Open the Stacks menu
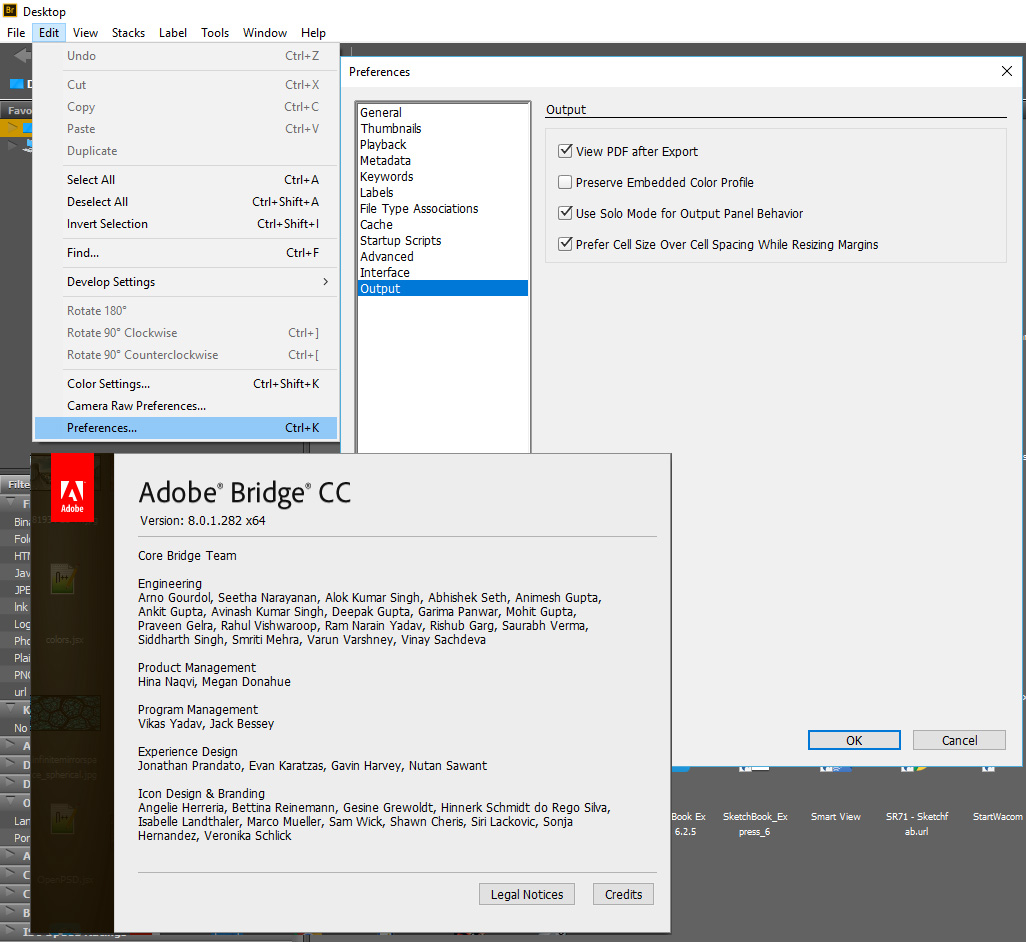This screenshot has height=942, width=1026. (128, 33)
